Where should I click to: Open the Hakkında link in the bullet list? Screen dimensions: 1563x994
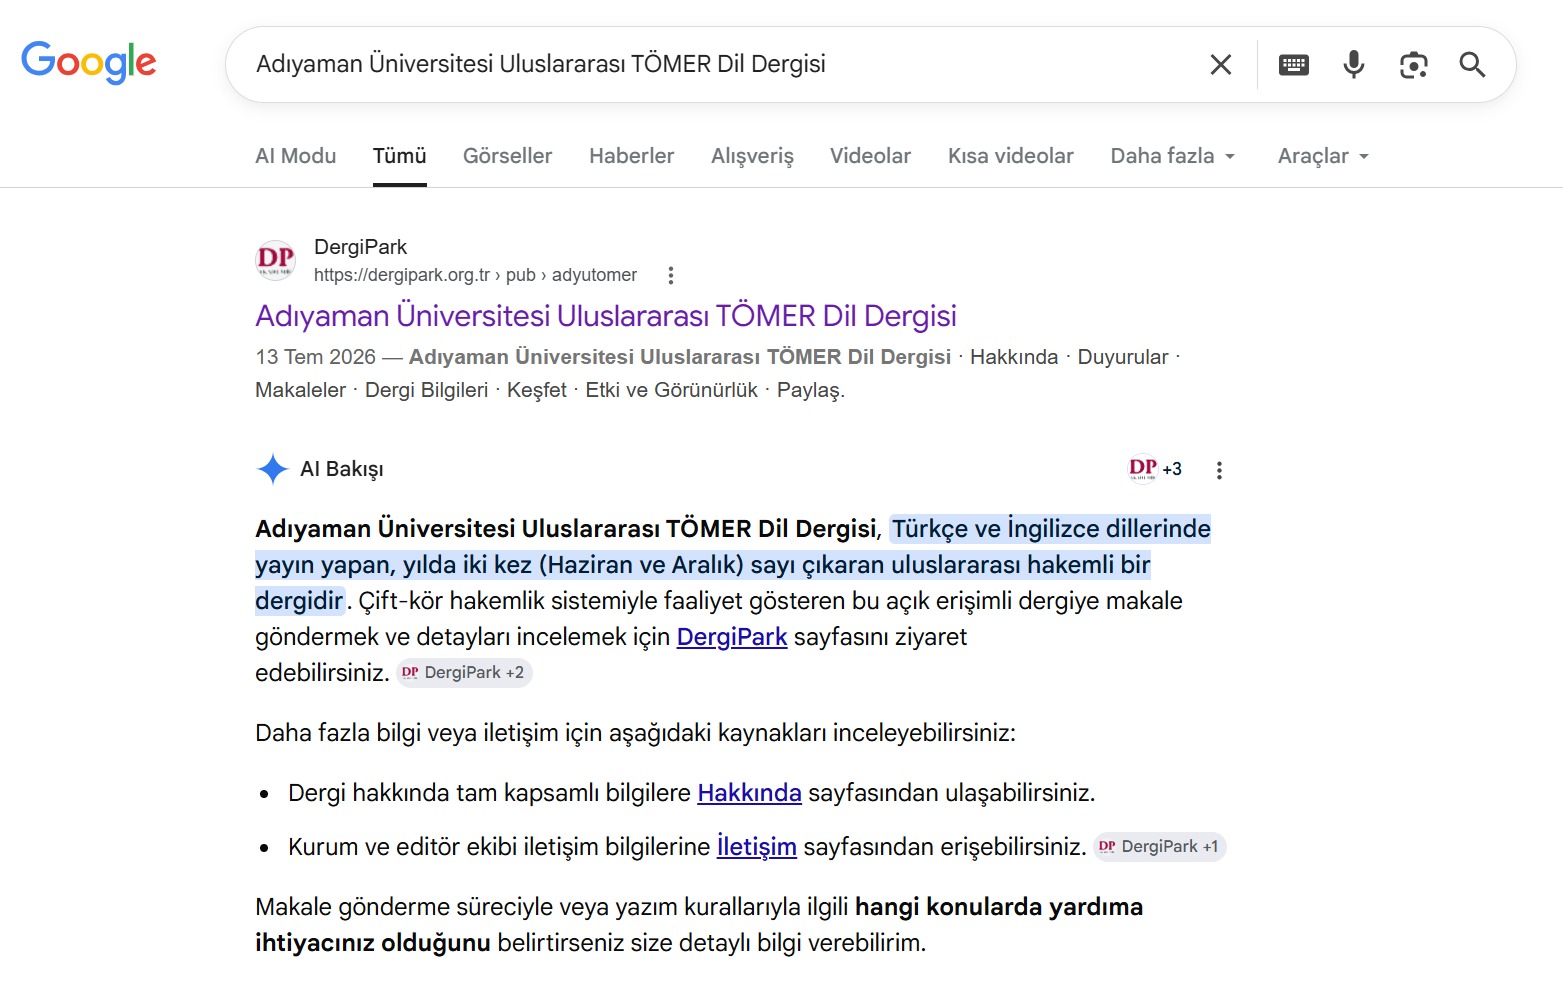click(x=749, y=793)
